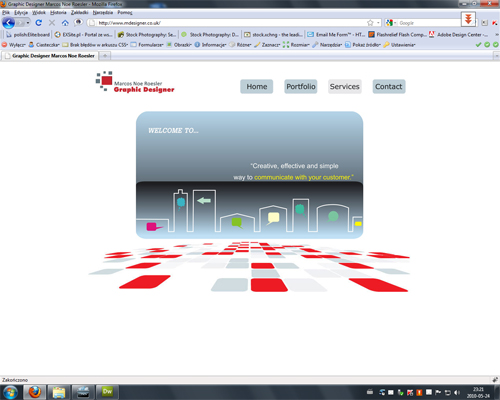Click the browser Back arrow button
The height and width of the screenshot is (400, 500).
(9, 23)
